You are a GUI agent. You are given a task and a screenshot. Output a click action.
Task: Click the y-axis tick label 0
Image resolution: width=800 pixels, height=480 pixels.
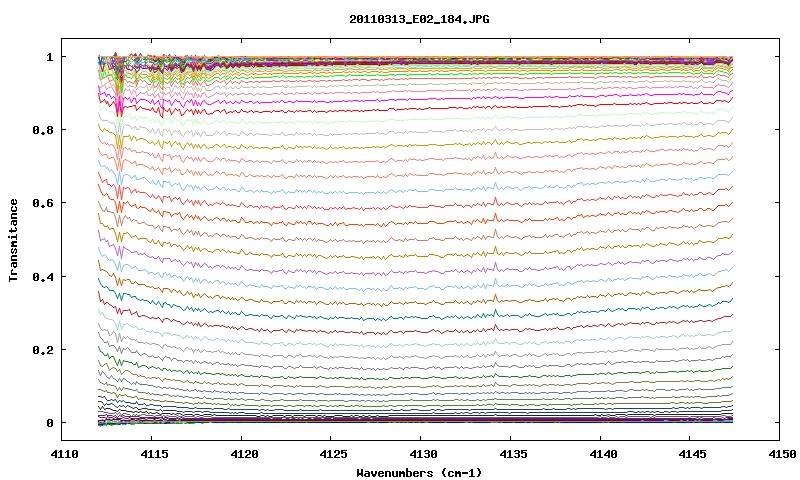[x=49, y=423]
